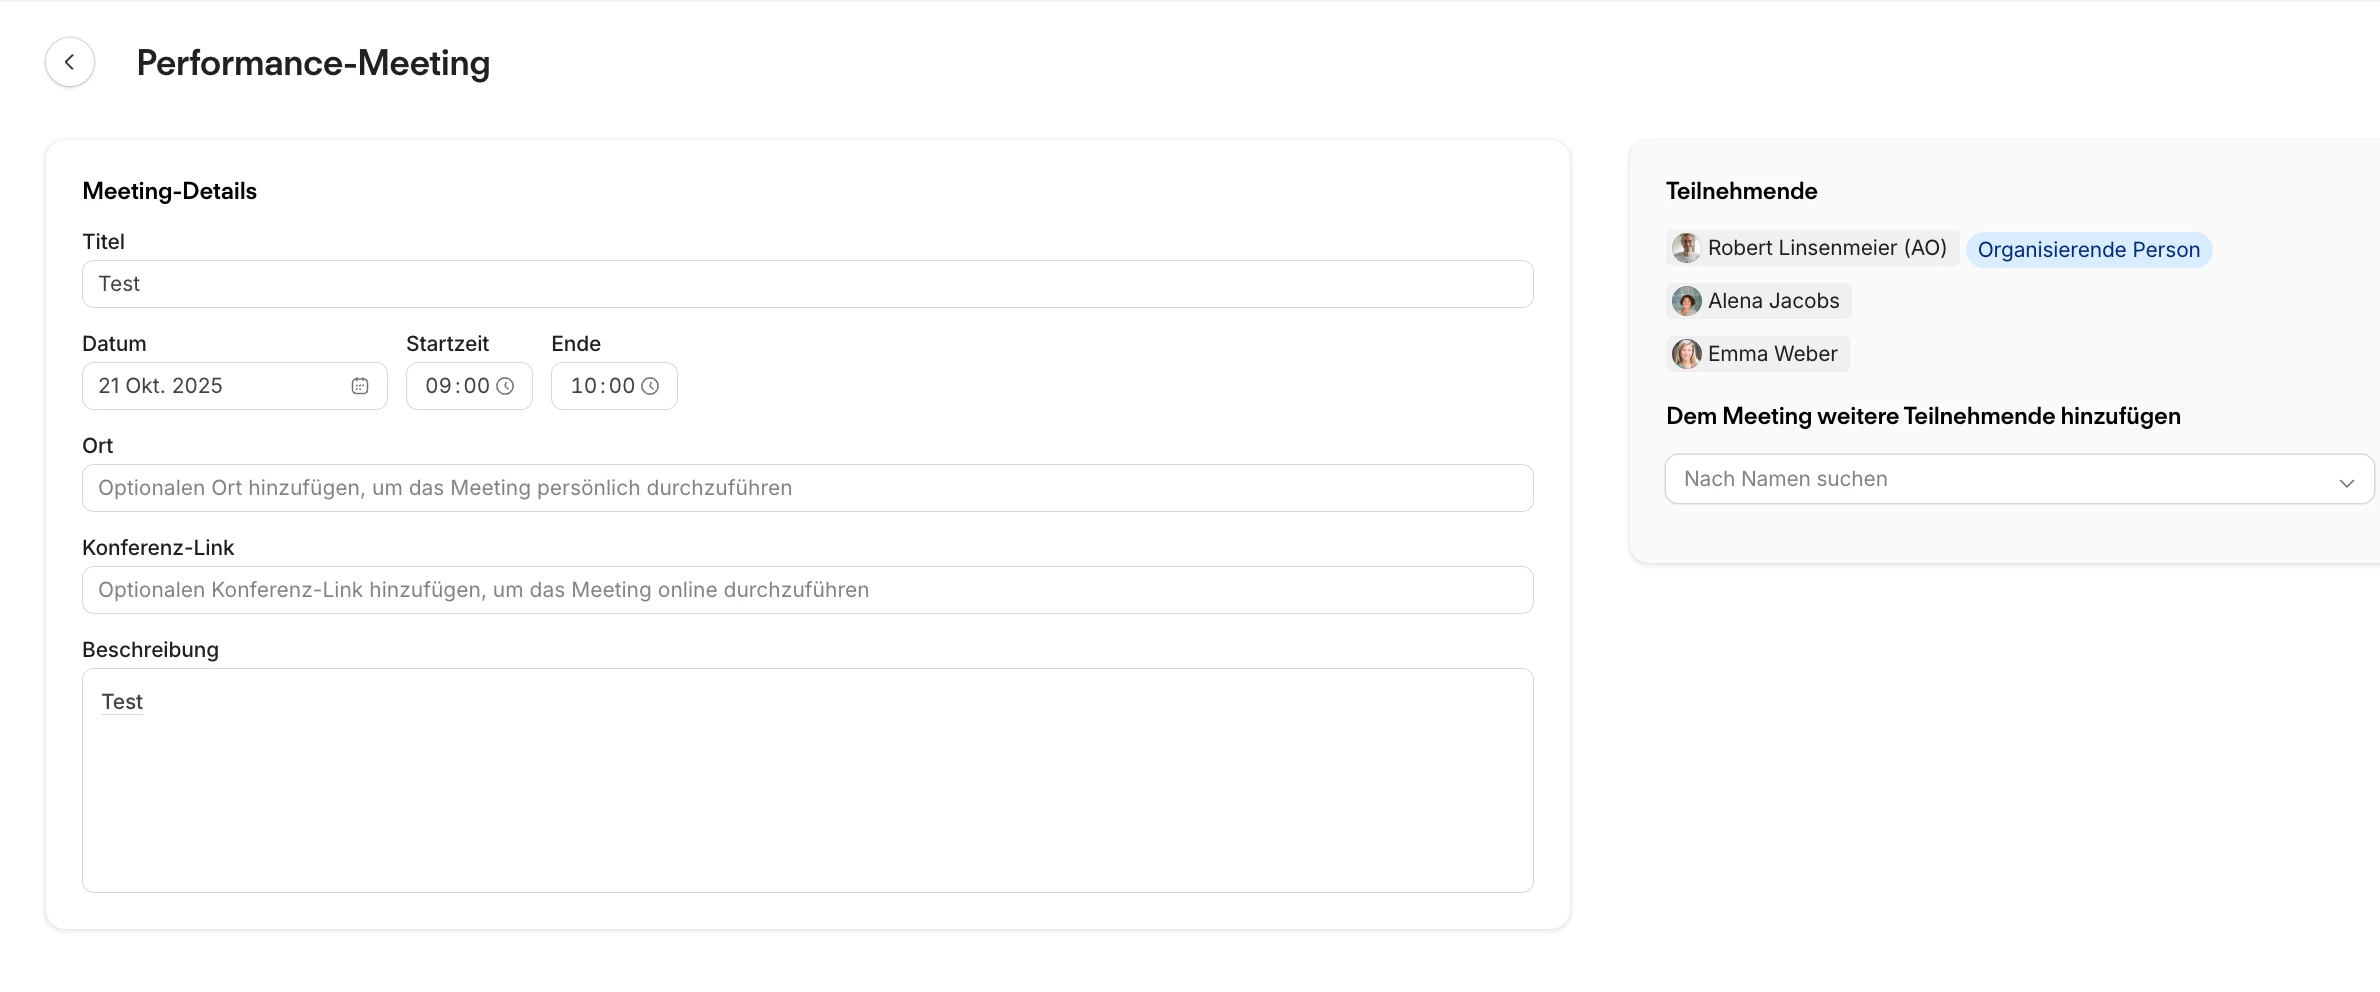The width and height of the screenshot is (2380, 992).
Task: Click Emma Weber's avatar picture
Action: click(1686, 354)
